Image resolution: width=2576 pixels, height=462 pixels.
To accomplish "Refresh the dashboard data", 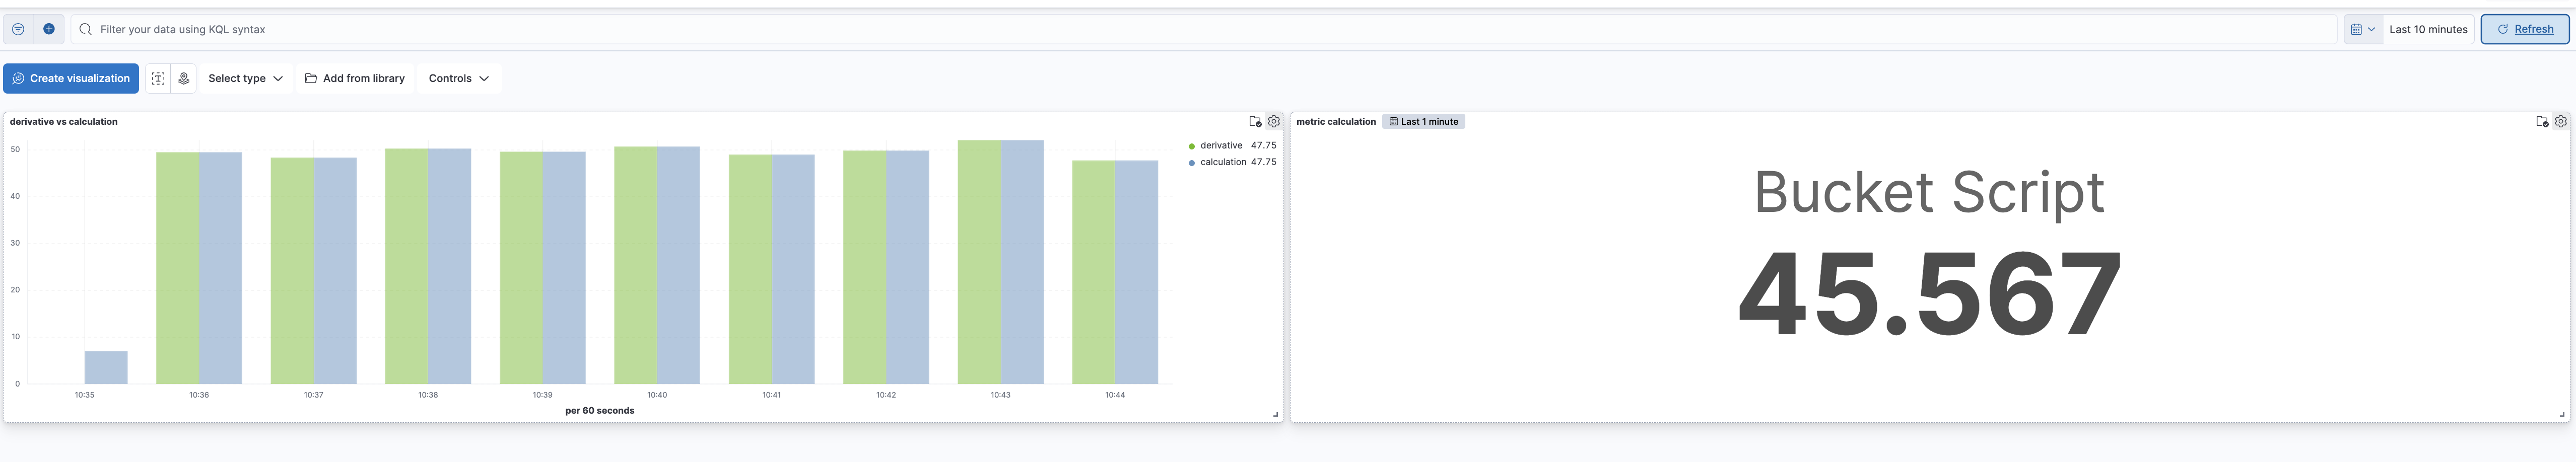I will coord(2525,29).
